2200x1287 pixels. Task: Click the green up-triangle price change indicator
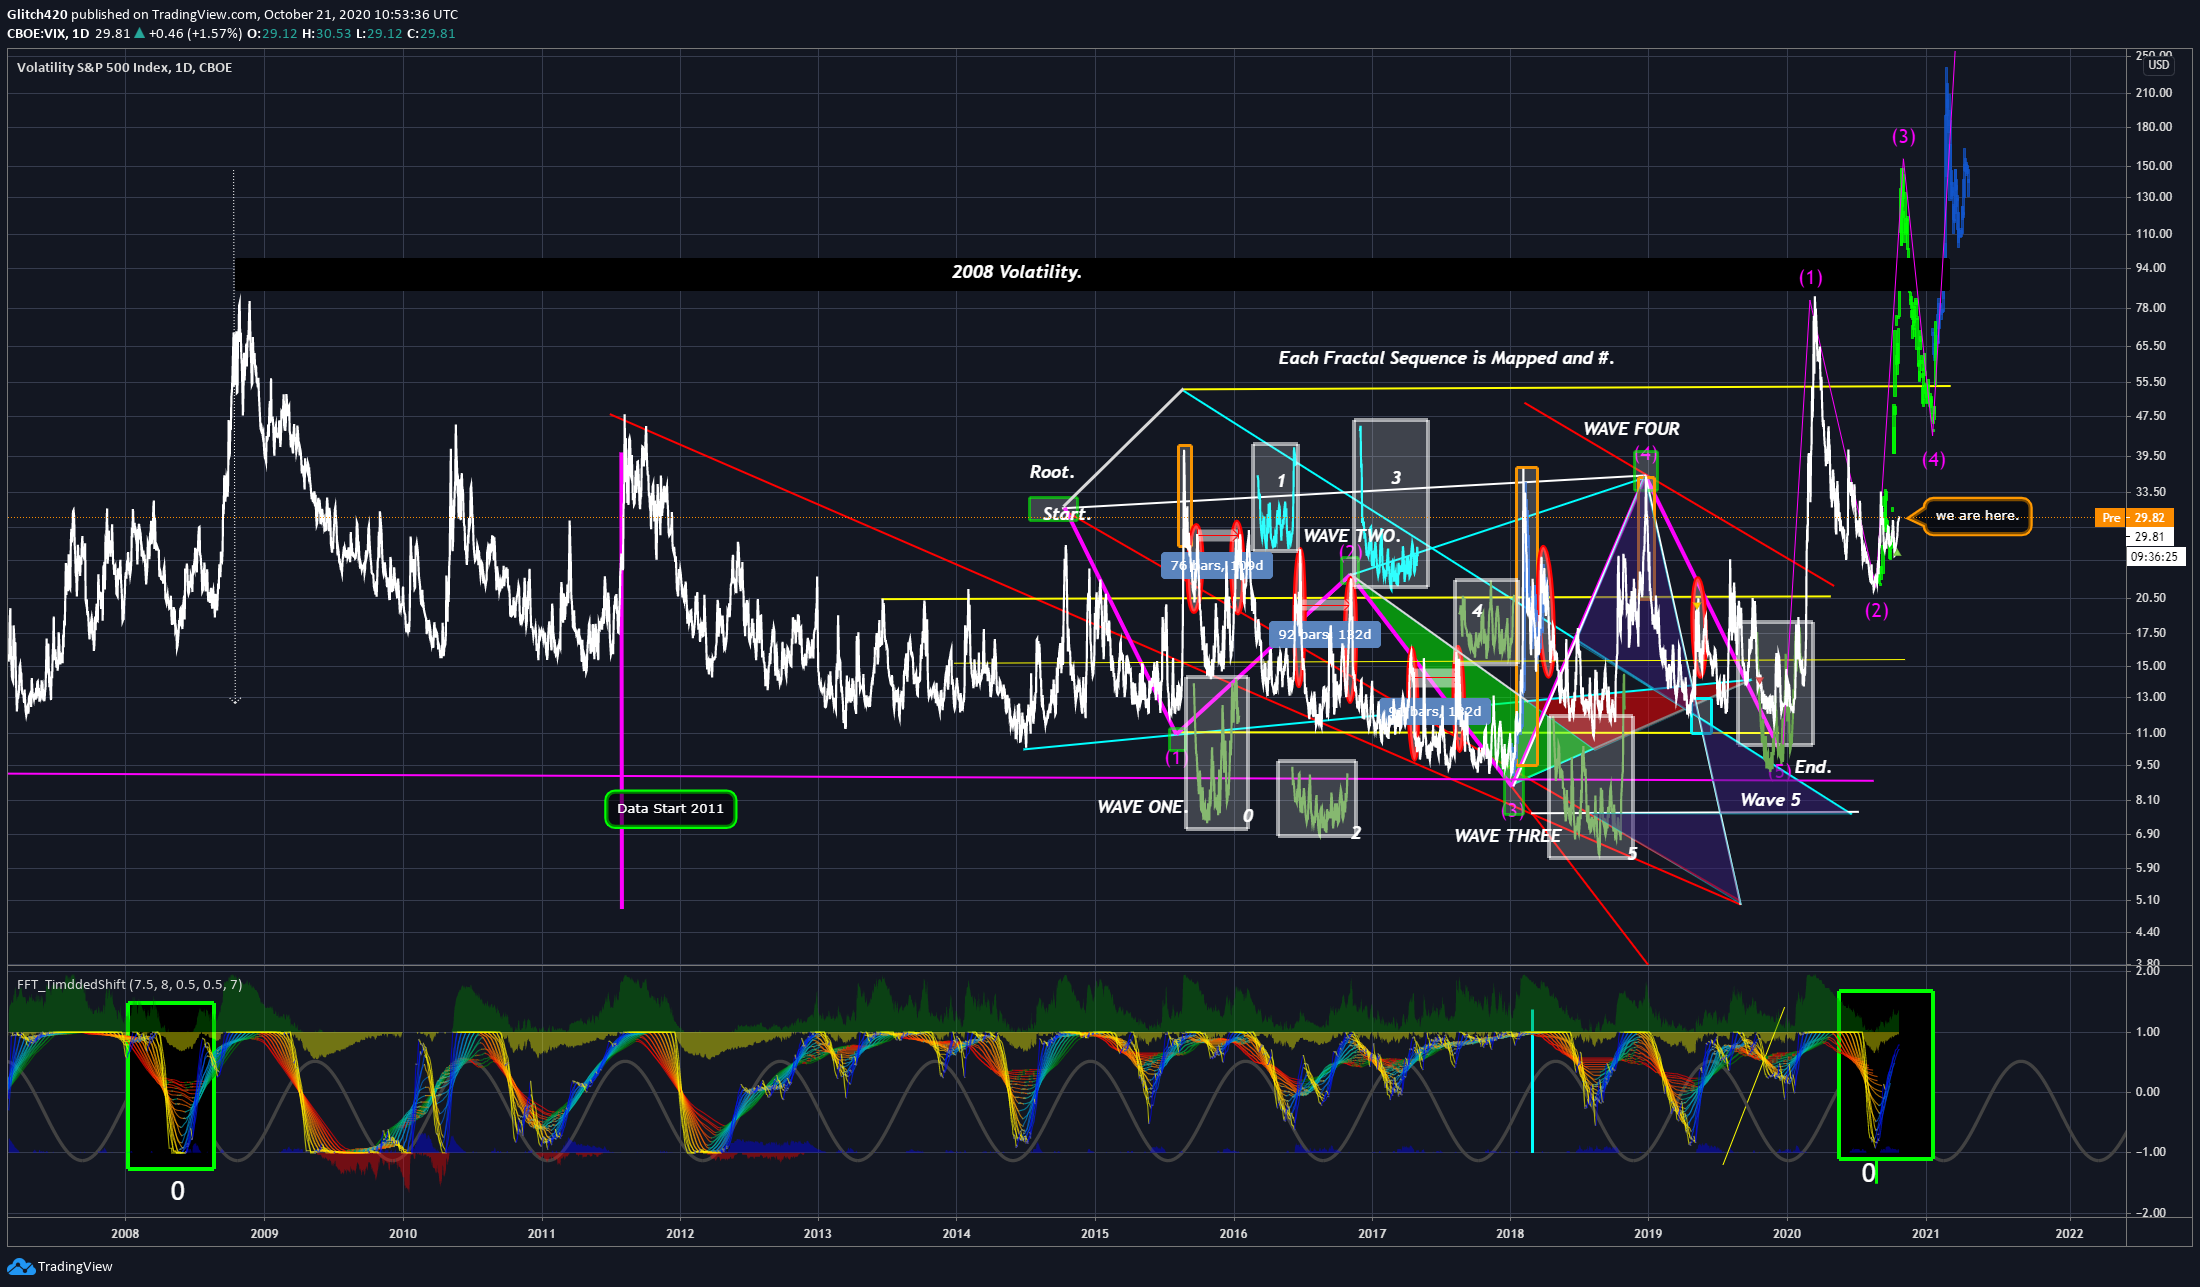point(140,33)
